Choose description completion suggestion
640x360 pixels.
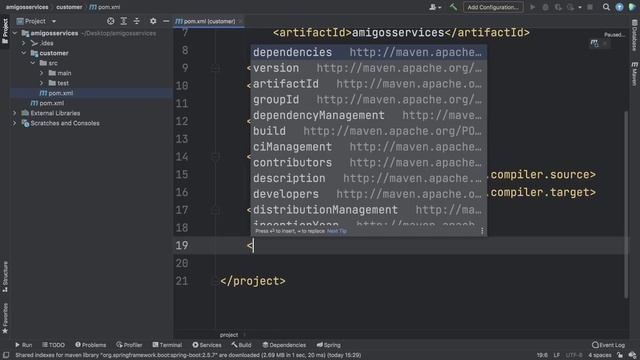tap(369, 178)
